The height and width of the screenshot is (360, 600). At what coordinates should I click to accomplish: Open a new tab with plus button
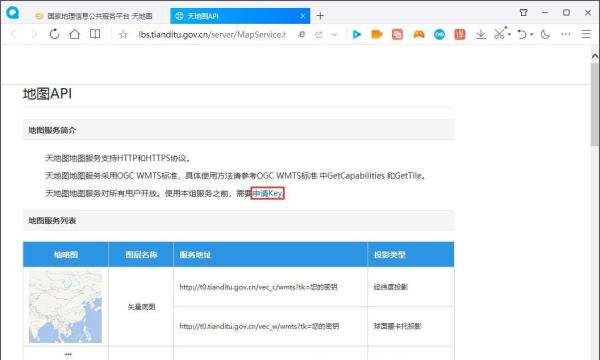[x=320, y=16]
